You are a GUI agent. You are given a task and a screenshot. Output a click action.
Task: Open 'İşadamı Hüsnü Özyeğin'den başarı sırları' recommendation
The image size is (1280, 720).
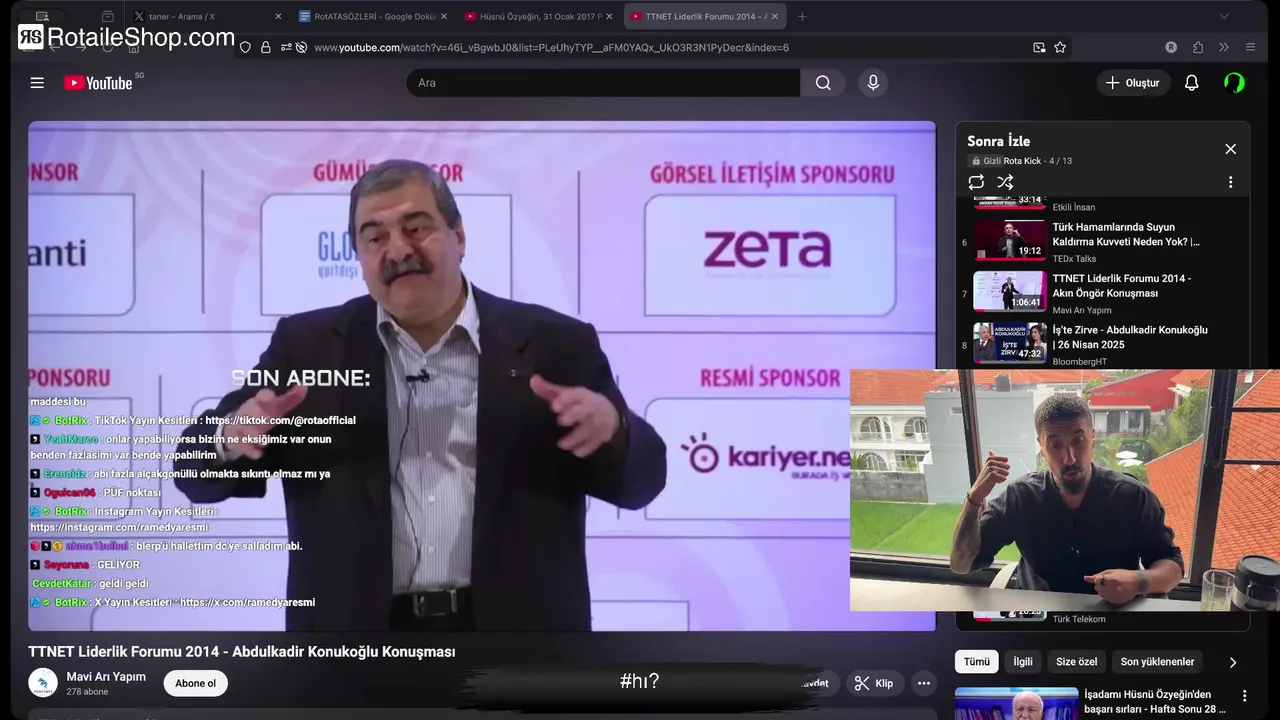point(1155,701)
